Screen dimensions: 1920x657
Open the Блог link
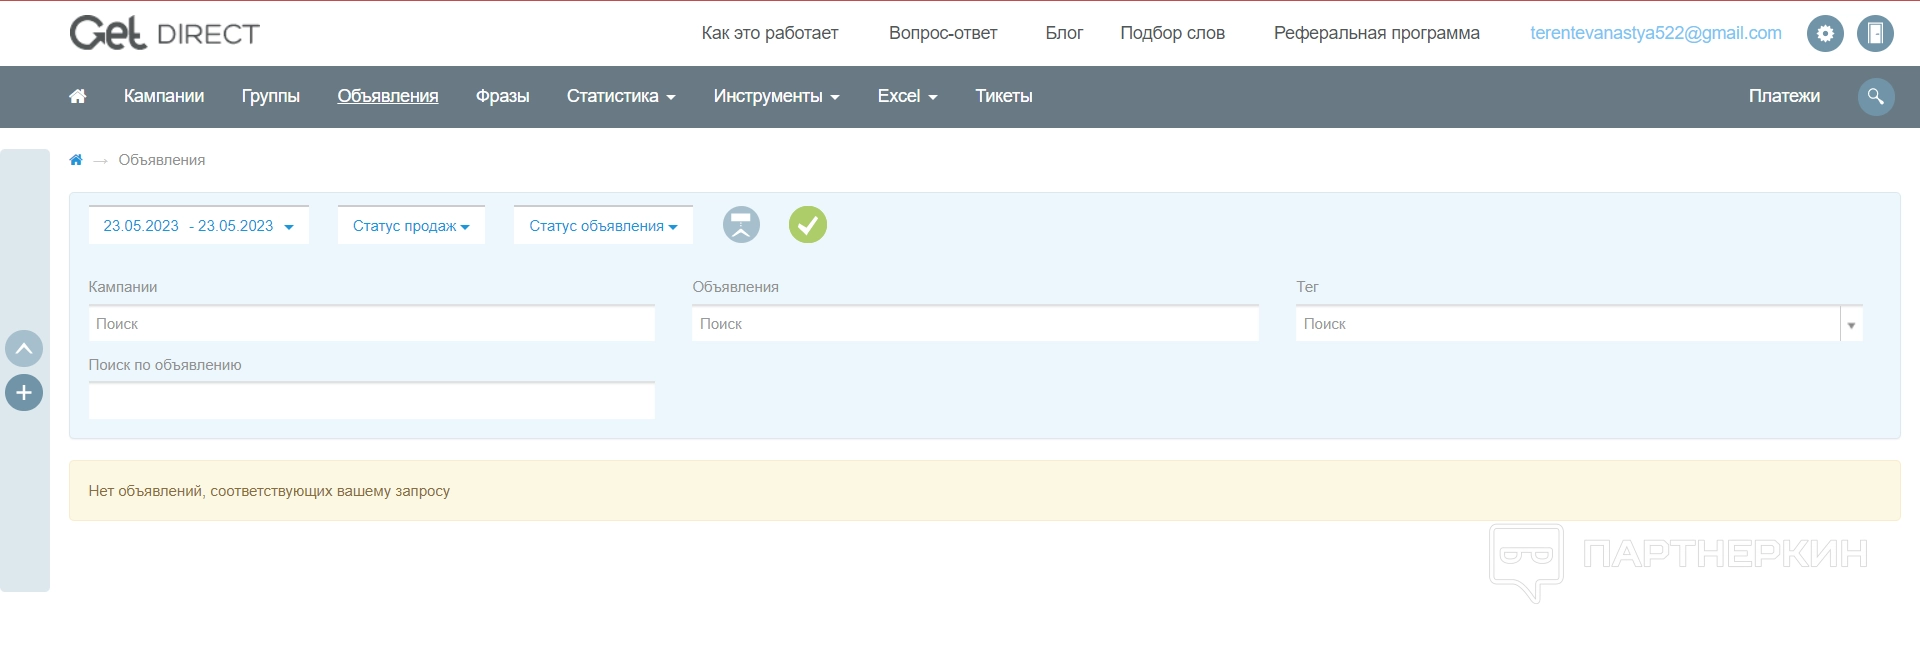[1064, 33]
